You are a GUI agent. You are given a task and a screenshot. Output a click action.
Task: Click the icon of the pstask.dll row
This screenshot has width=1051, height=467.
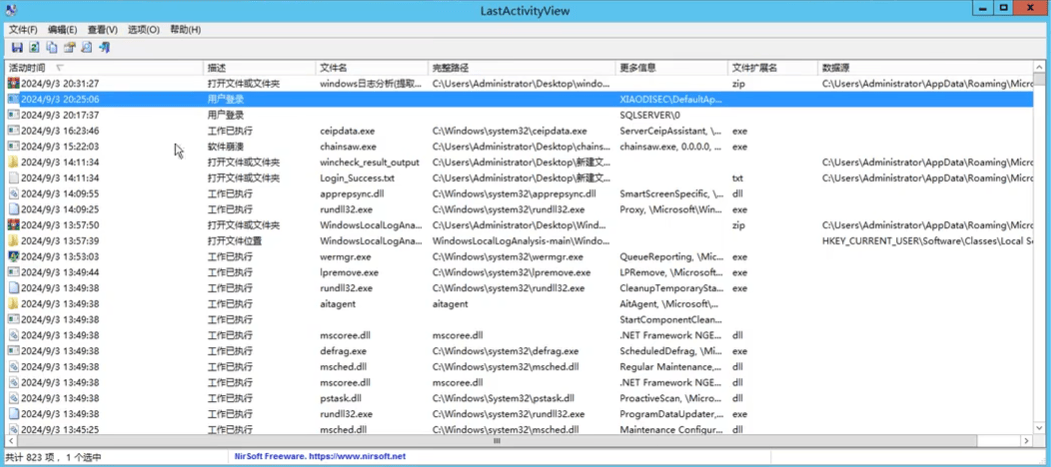[x=13, y=398]
